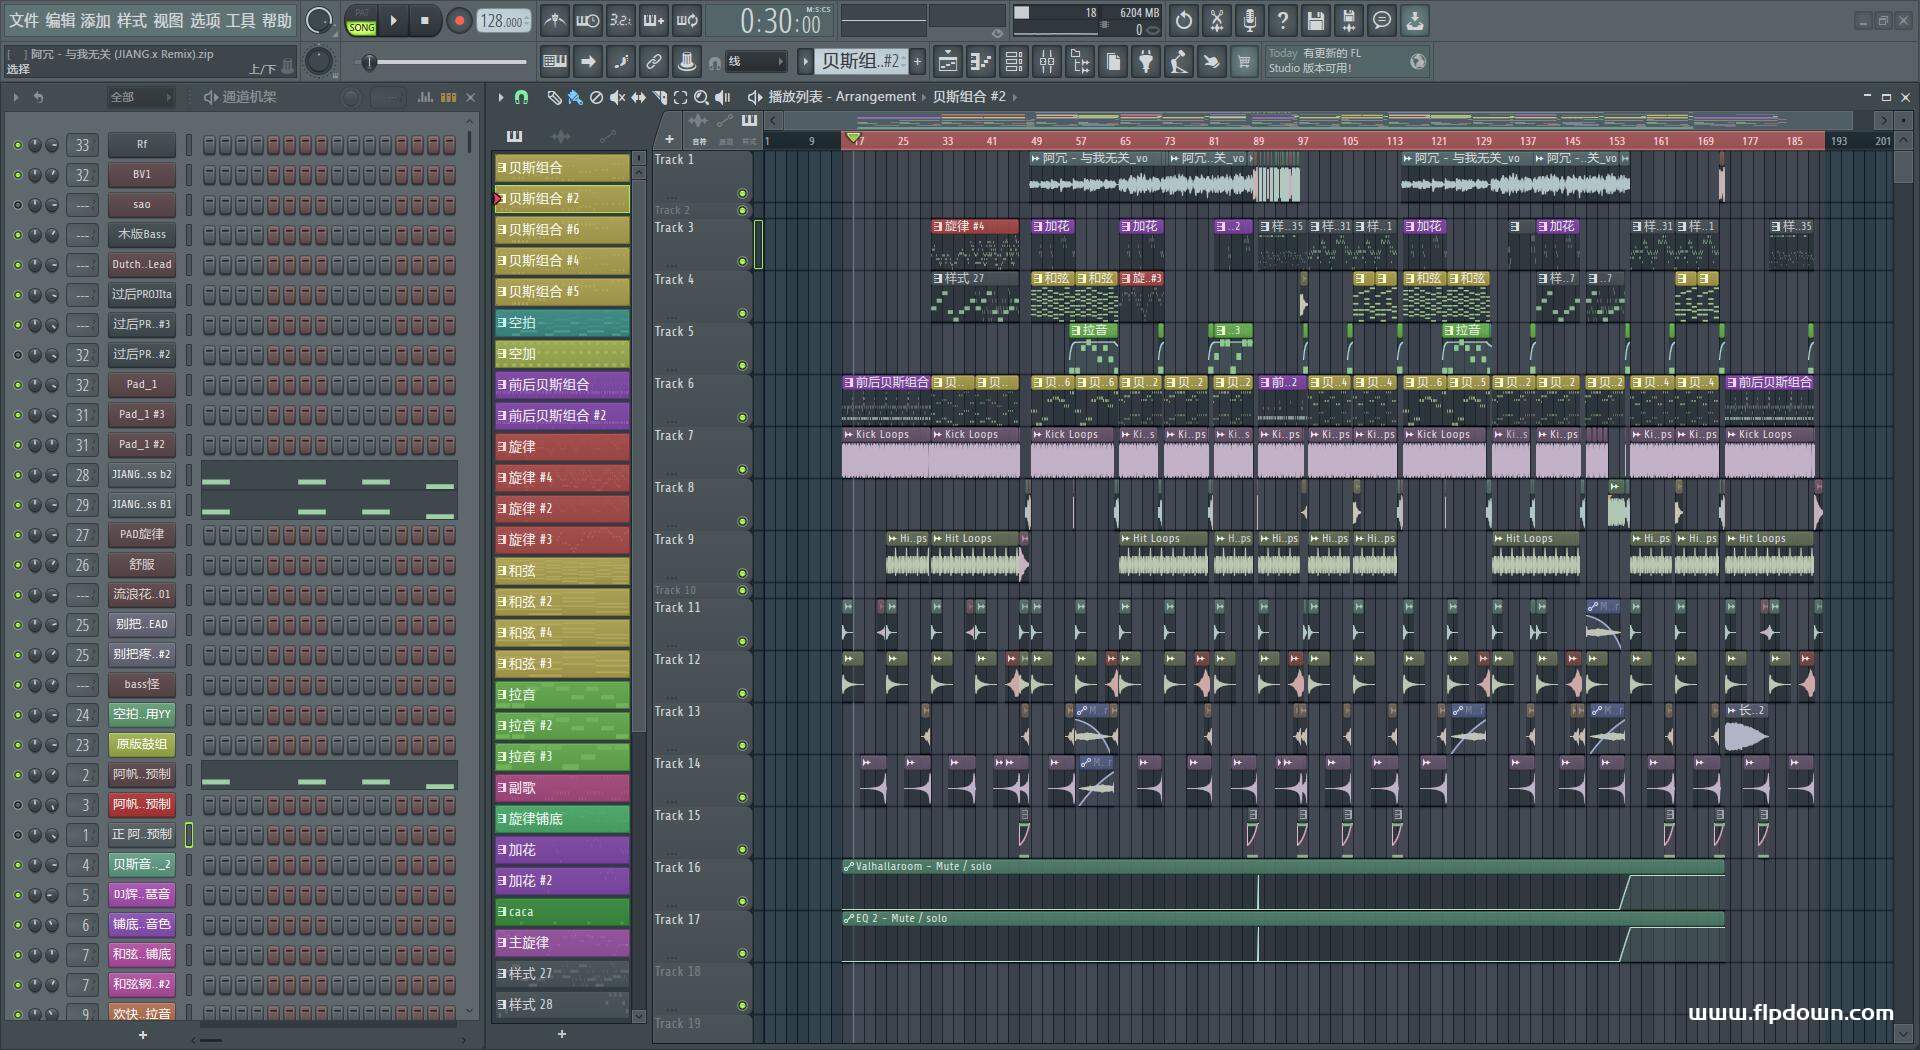Open the piano roll view icon
This screenshot has height=1050, width=1920.
coord(981,62)
